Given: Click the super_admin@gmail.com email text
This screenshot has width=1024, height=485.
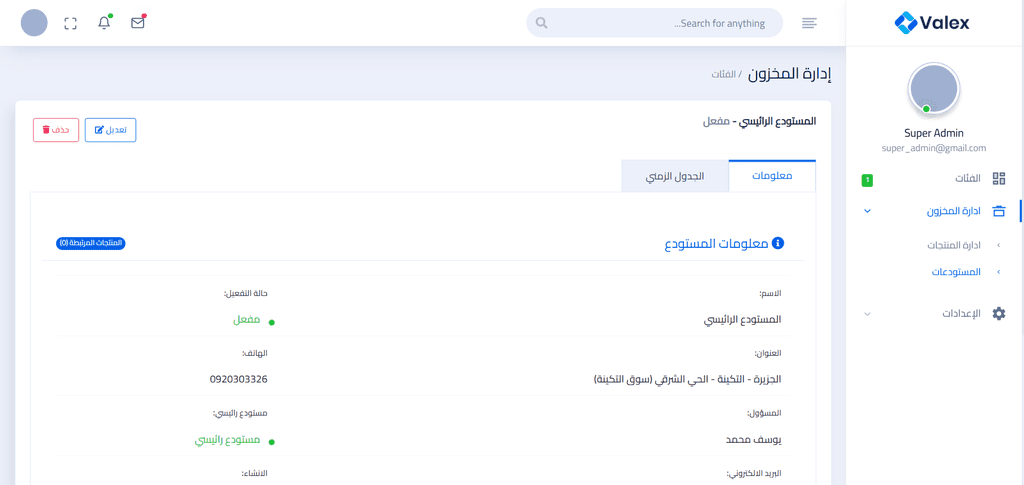Looking at the screenshot, I should pyautogui.click(x=934, y=148).
